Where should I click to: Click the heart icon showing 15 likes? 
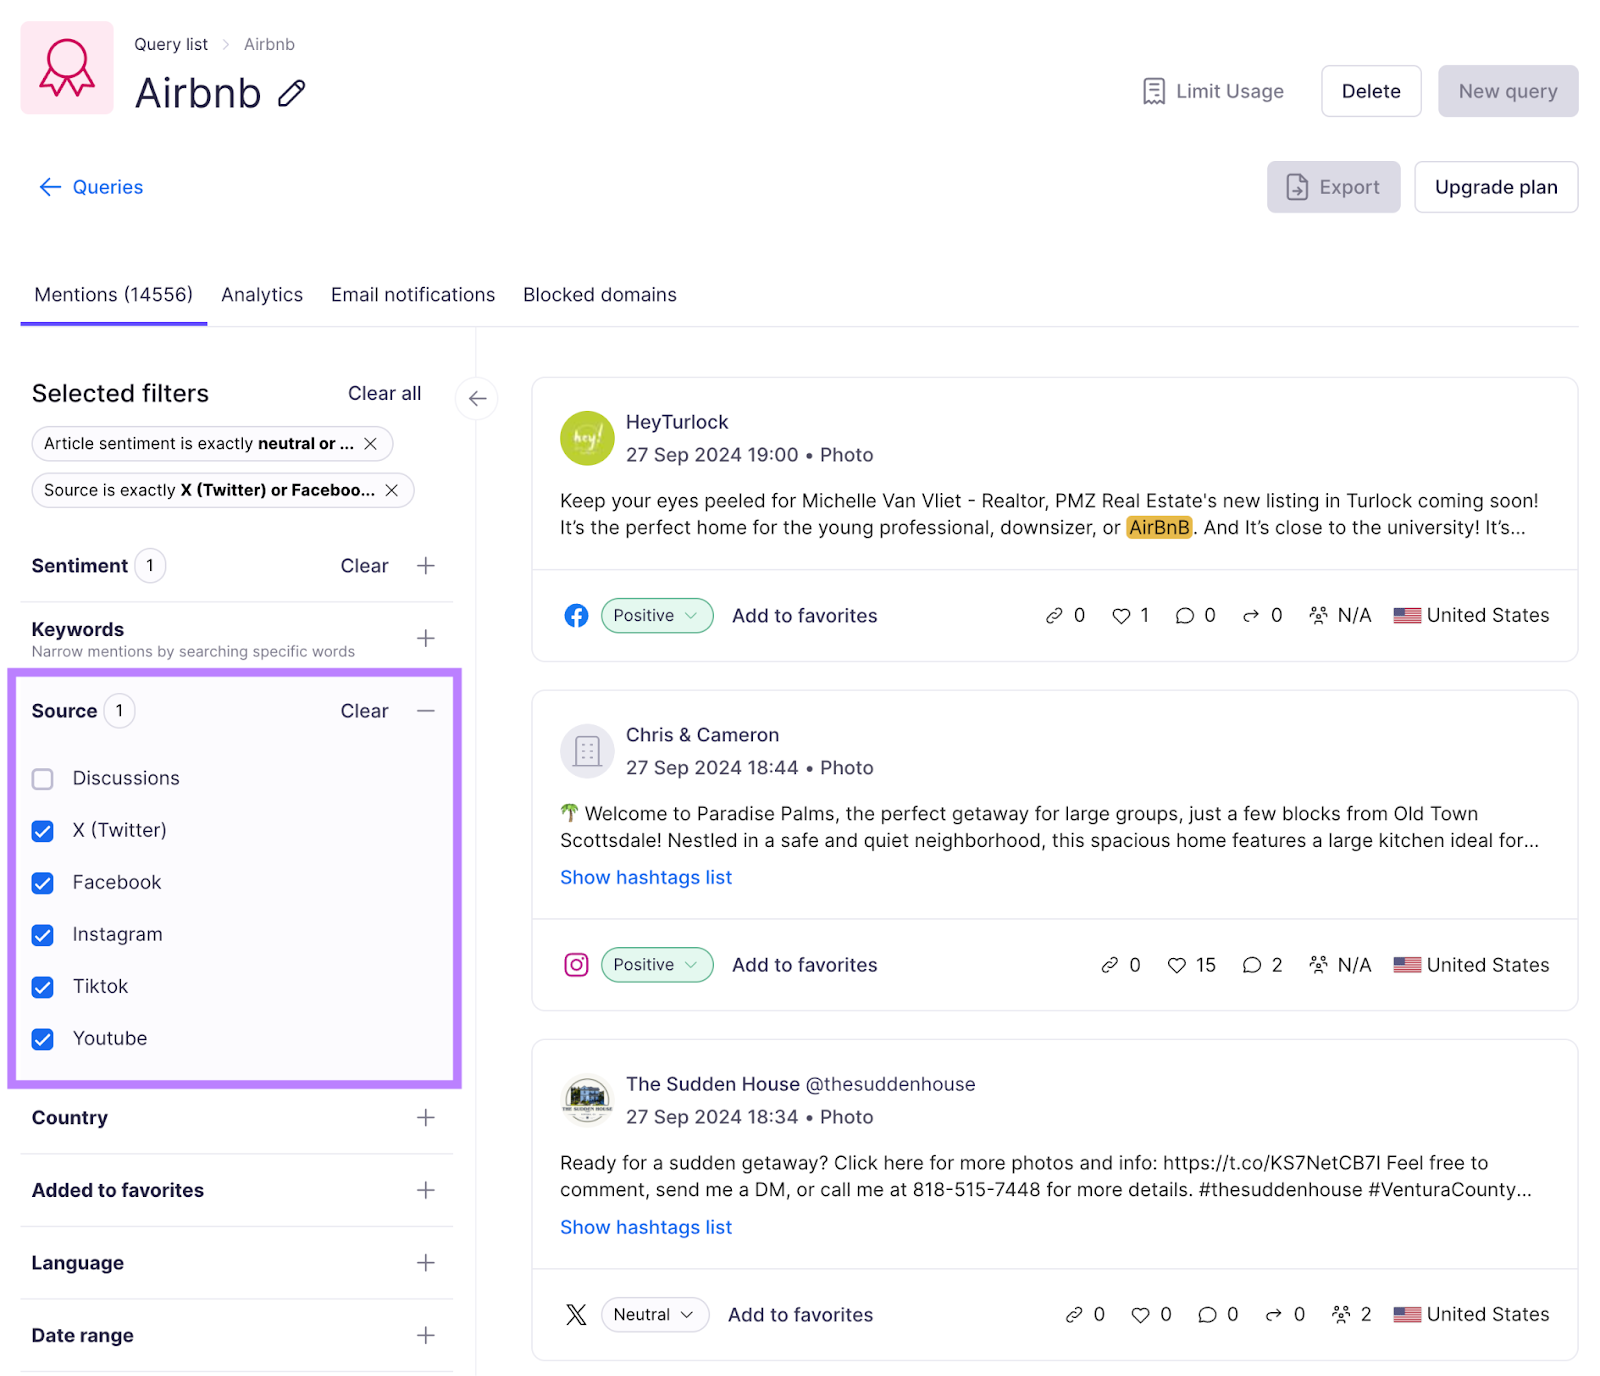pyautogui.click(x=1177, y=965)
